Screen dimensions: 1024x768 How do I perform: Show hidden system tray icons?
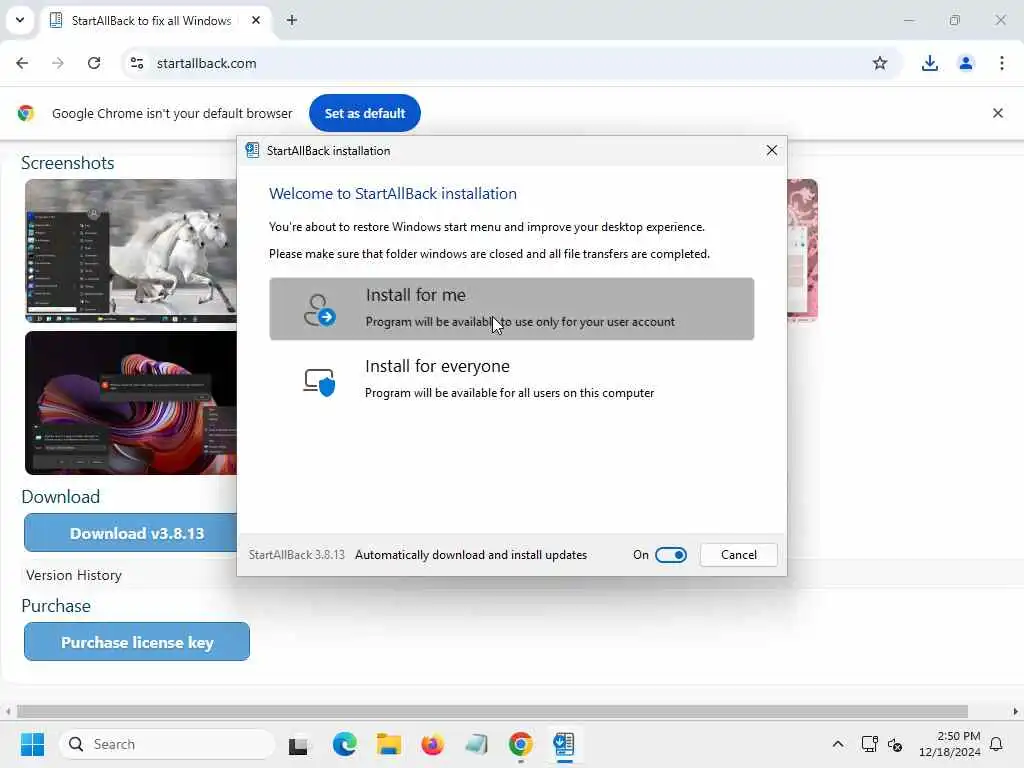838,744
